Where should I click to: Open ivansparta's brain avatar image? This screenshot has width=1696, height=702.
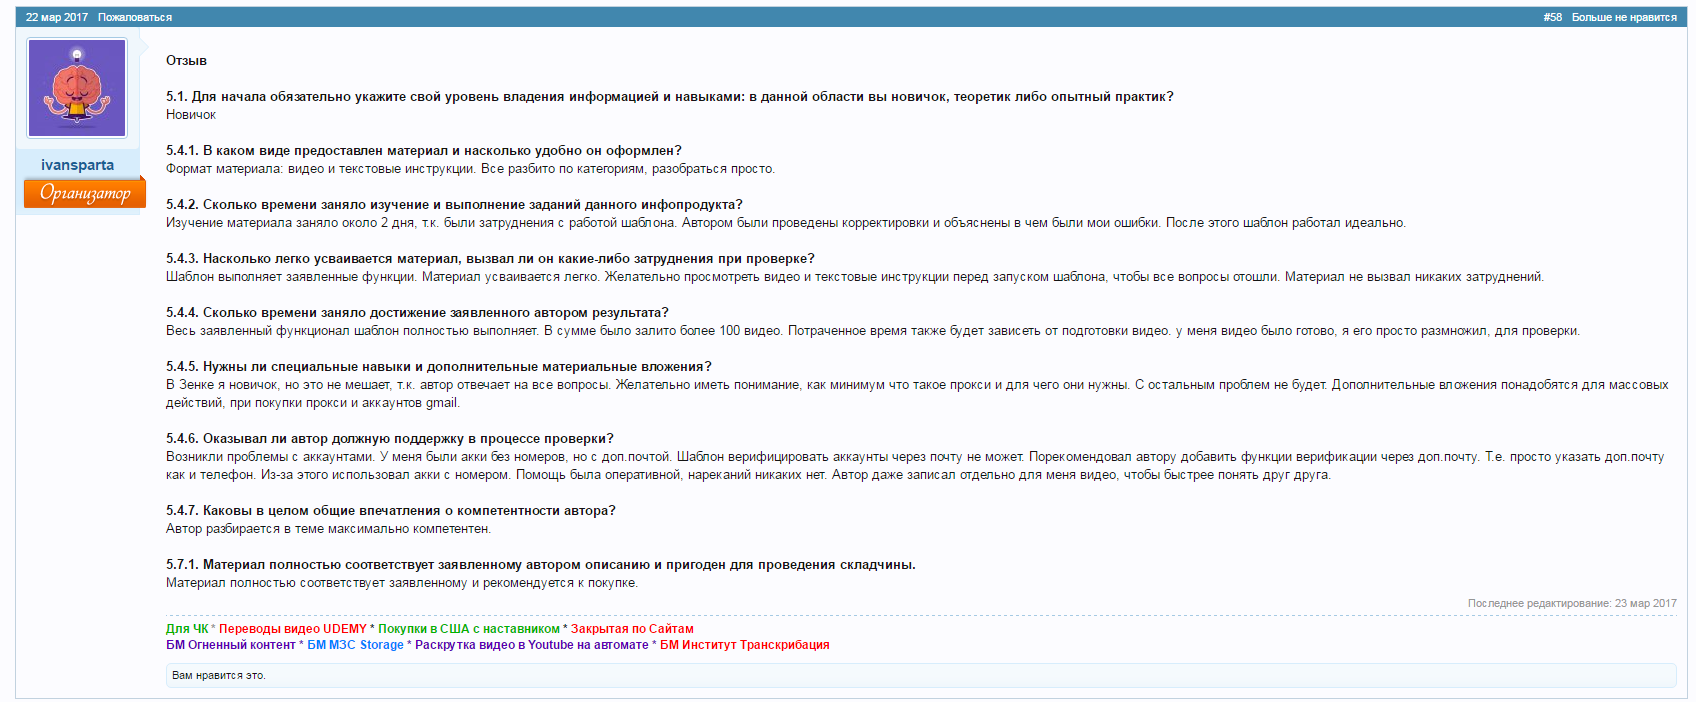(x=77, y=88)
